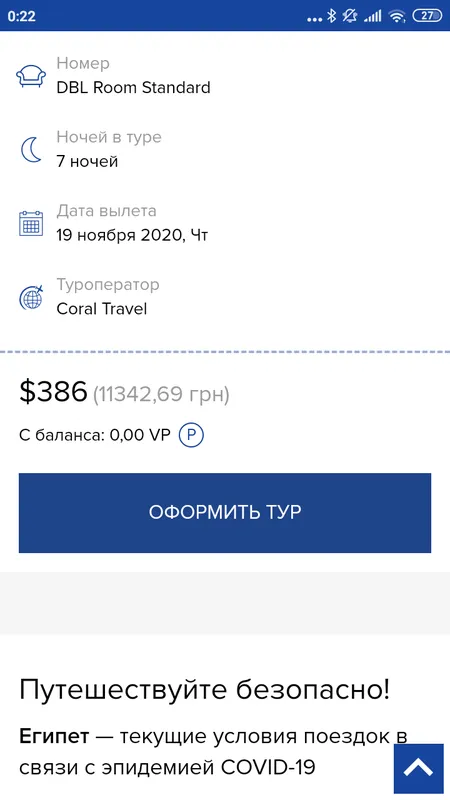Tap the $386 tour price

point(53,392)
